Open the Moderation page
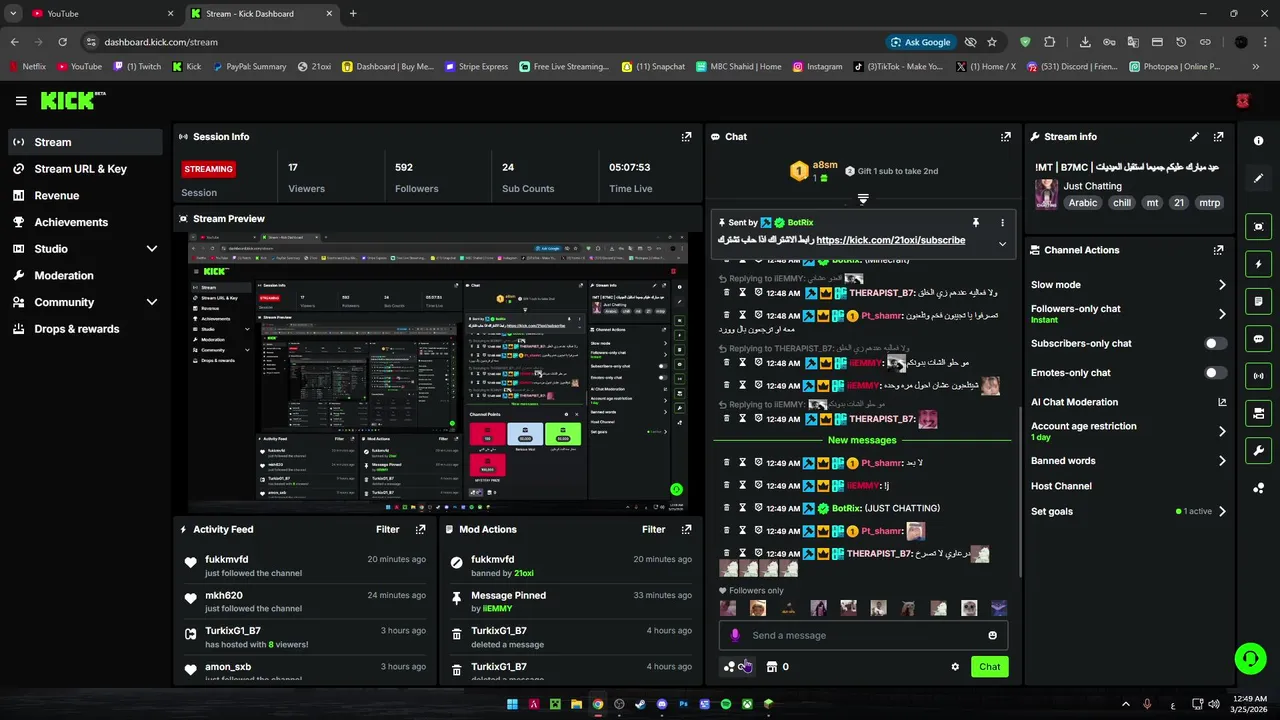Screen dimensions: 1280x720 click(85, 276)
